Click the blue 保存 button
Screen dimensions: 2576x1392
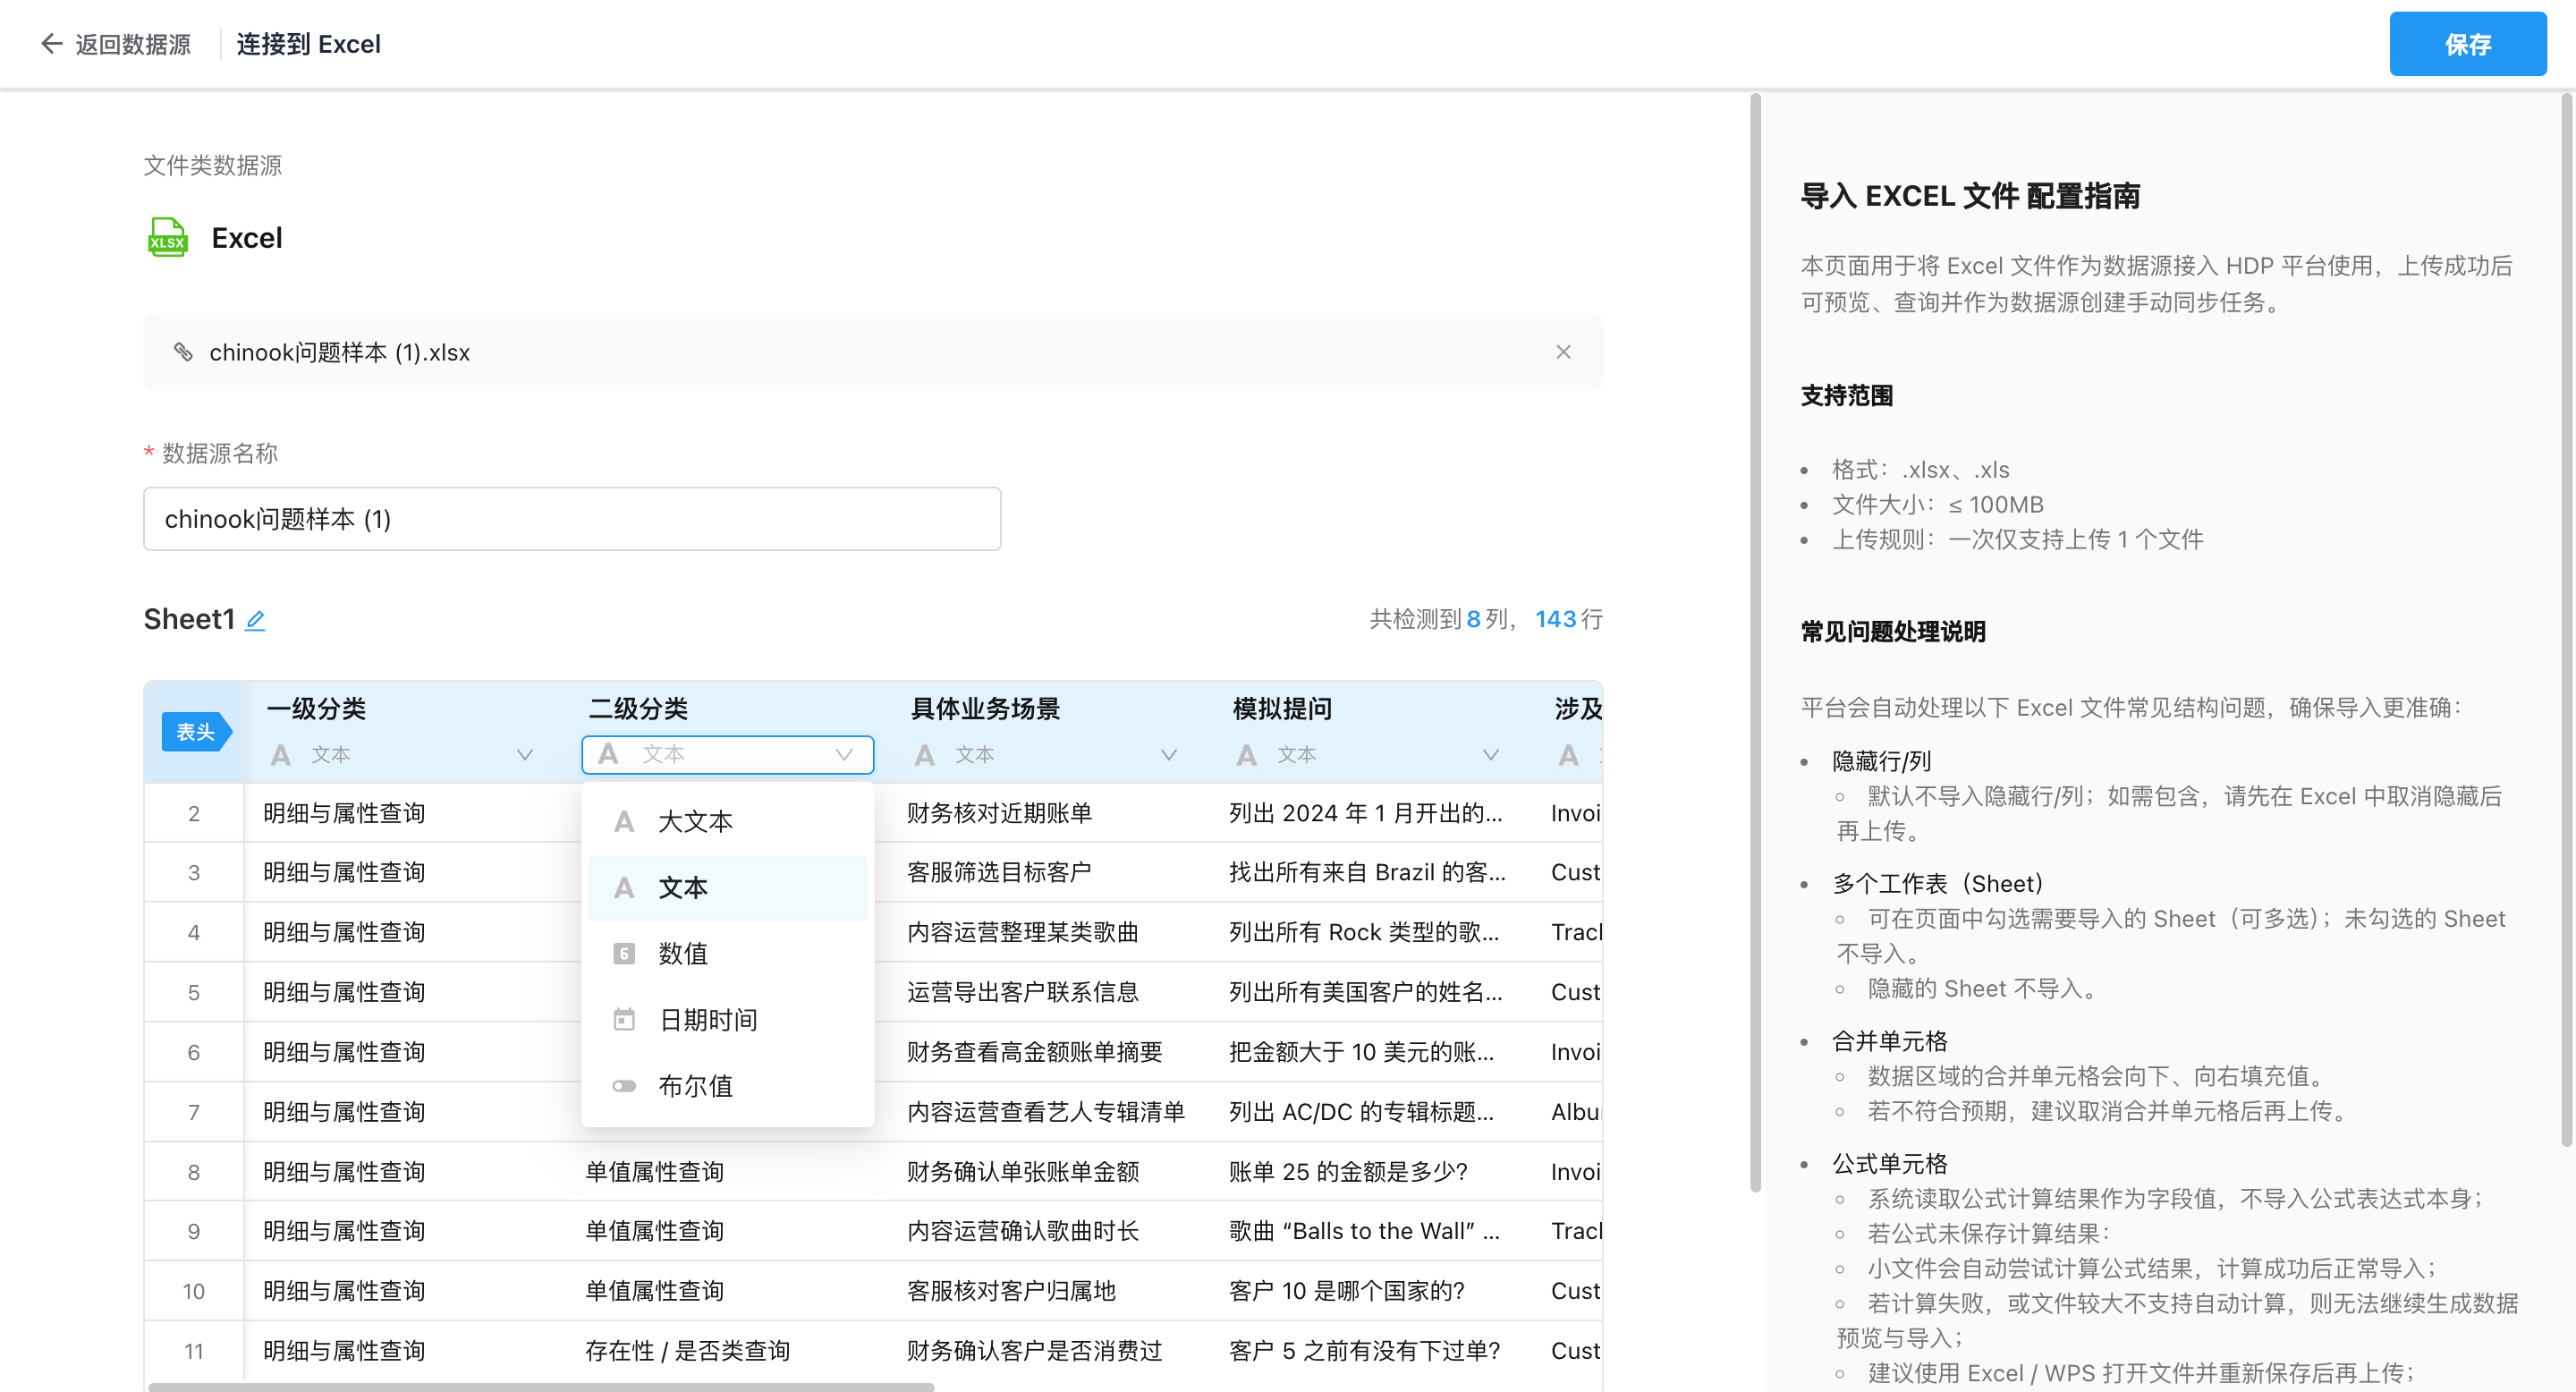click(2467, 44)
